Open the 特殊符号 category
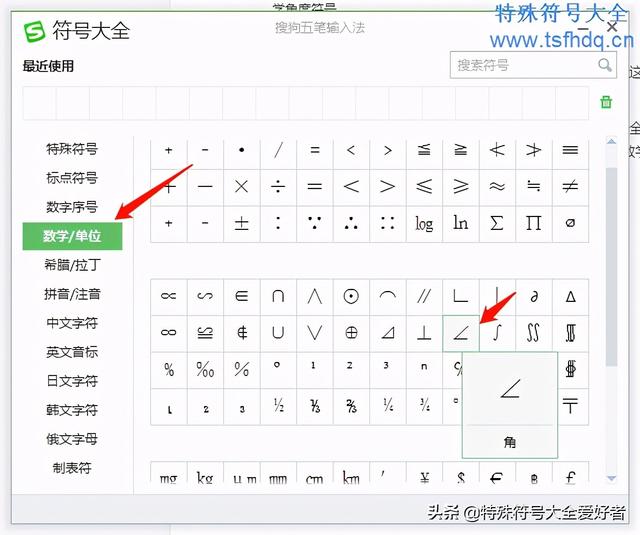This screenshot has width=640, height=535. [72, 149]
